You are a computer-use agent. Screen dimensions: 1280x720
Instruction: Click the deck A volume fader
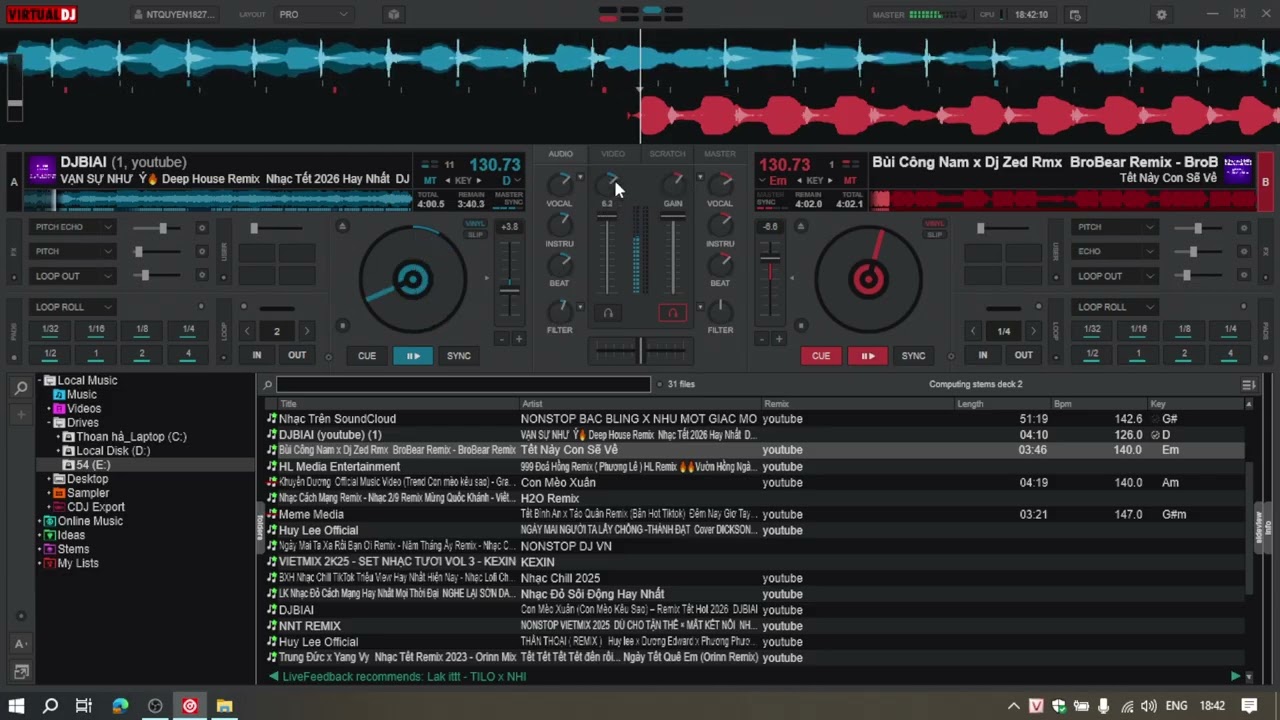pyautogui.click(x=607, y=218)
